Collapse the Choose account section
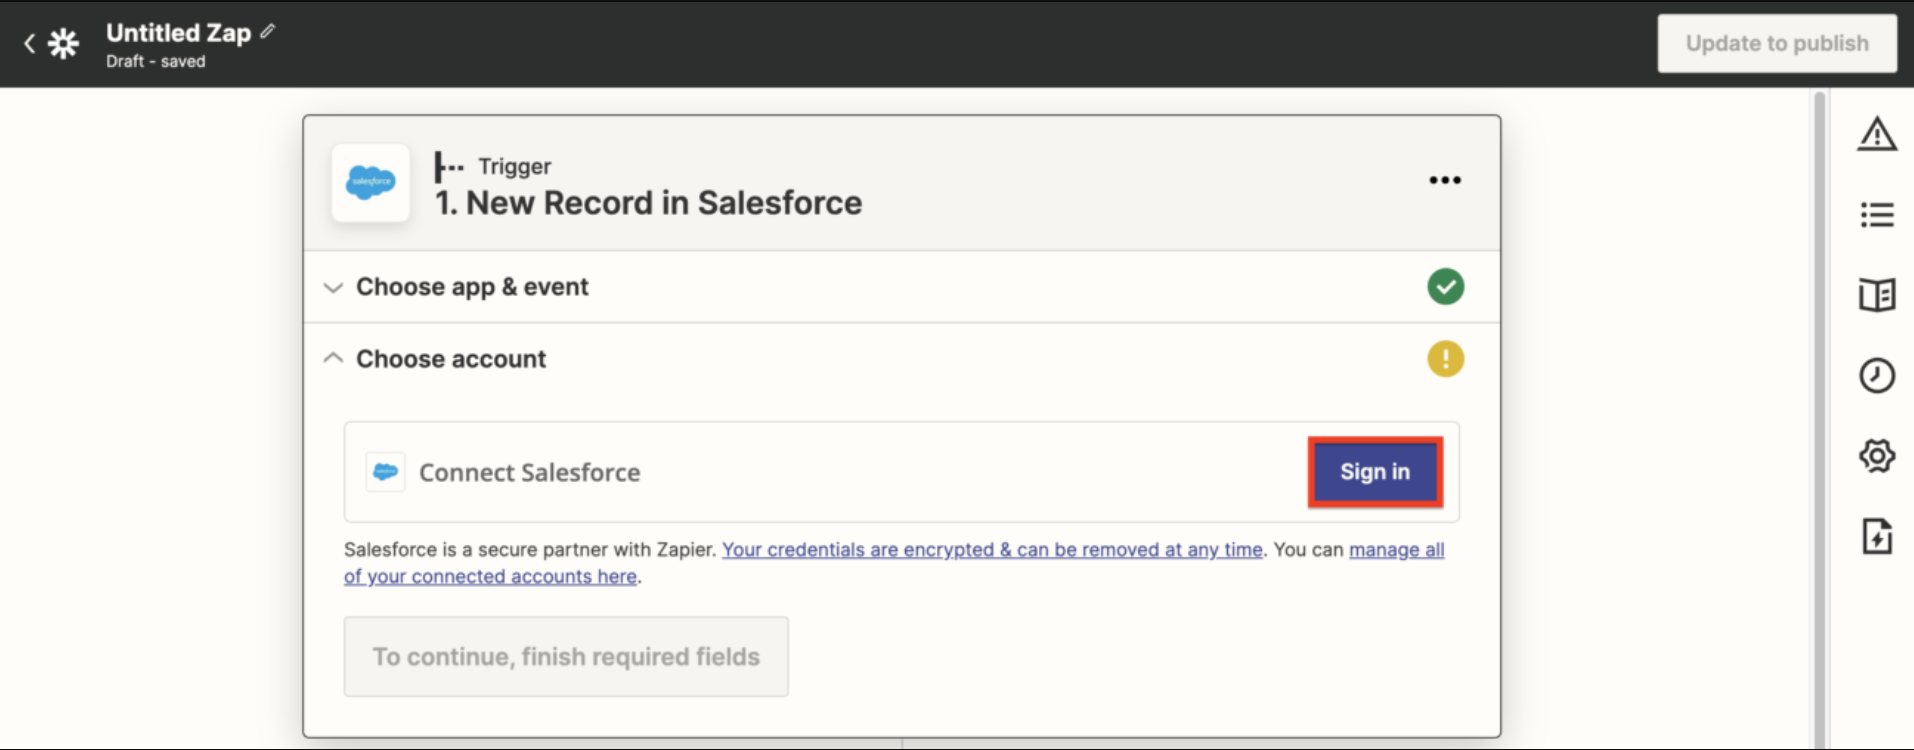Screen dimensions: 1914x750 click(902, 359)
